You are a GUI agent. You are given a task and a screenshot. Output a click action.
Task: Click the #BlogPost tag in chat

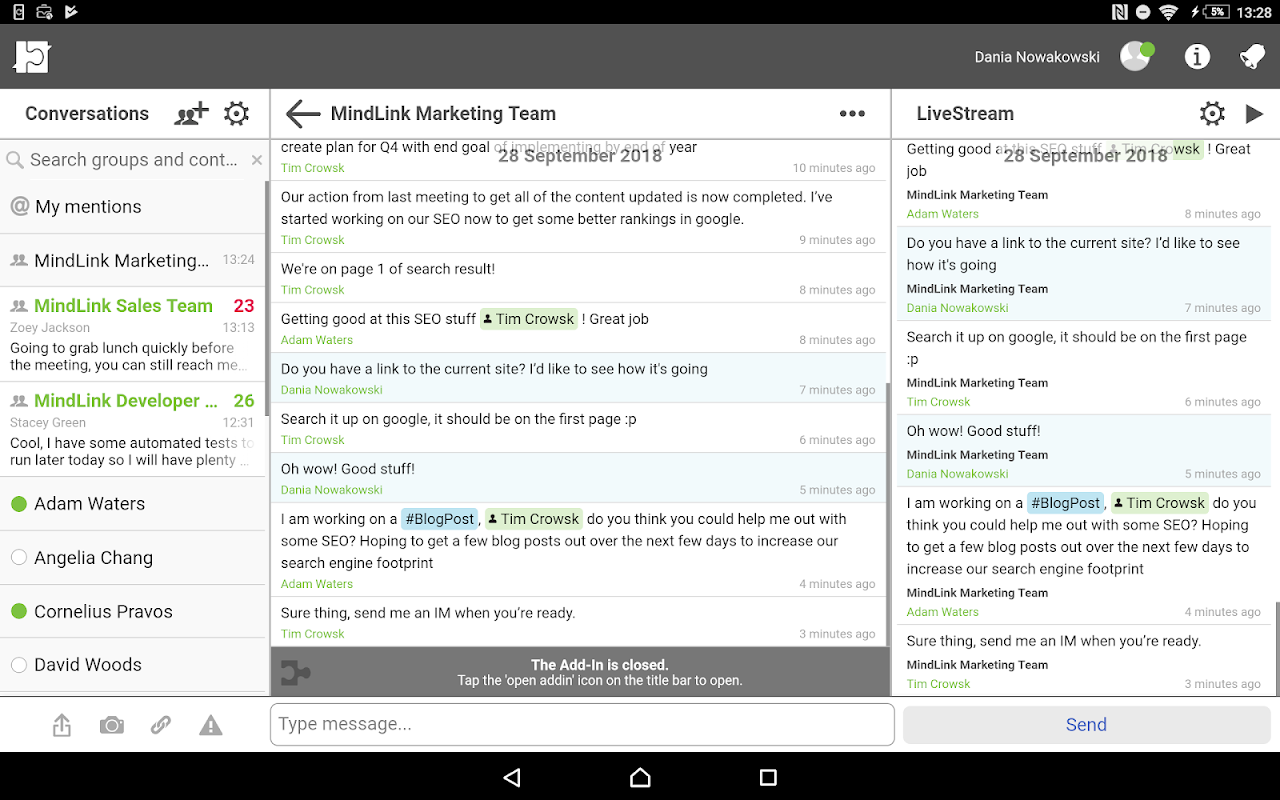pos(439,519)
